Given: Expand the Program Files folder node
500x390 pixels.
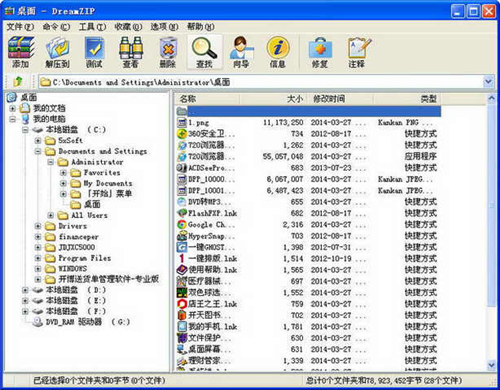Looking at the screenshot, I should coord(38,258).
